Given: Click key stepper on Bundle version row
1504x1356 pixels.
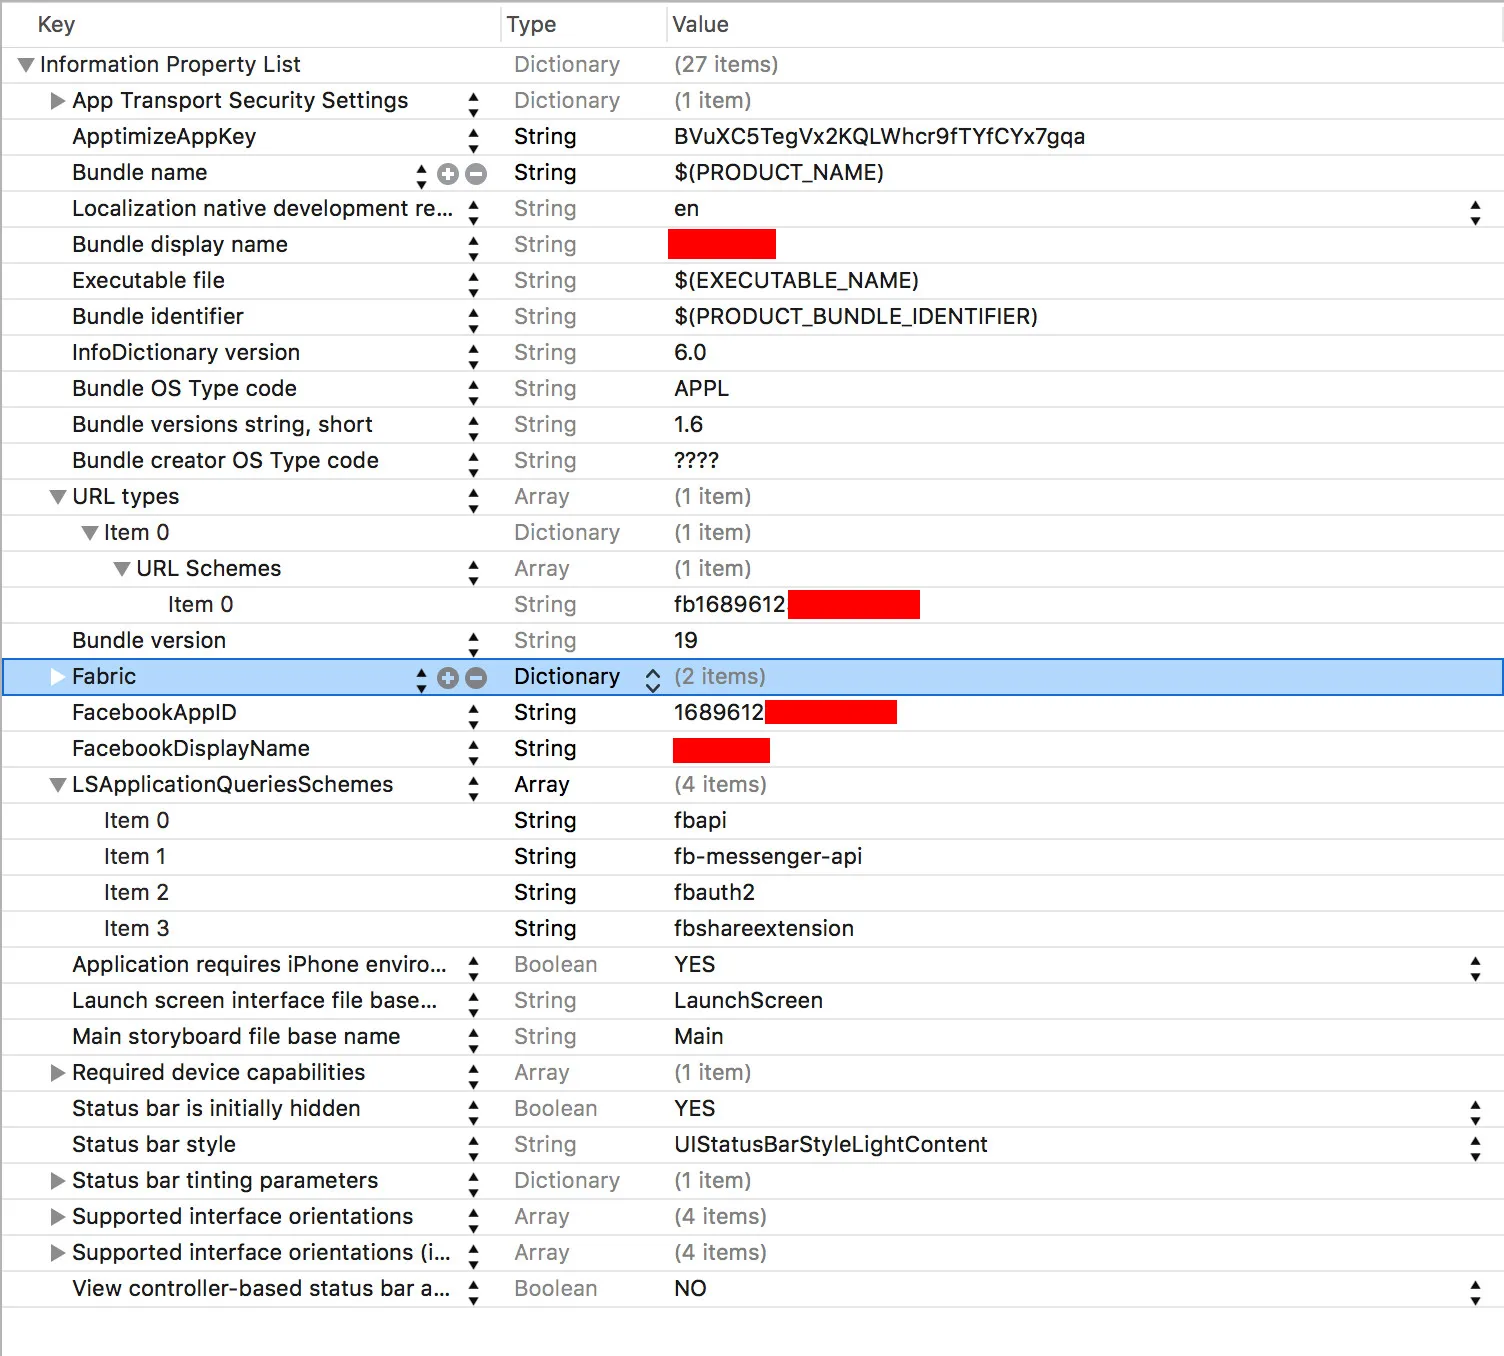Looking at the screenshot, I should pos(473,644).
